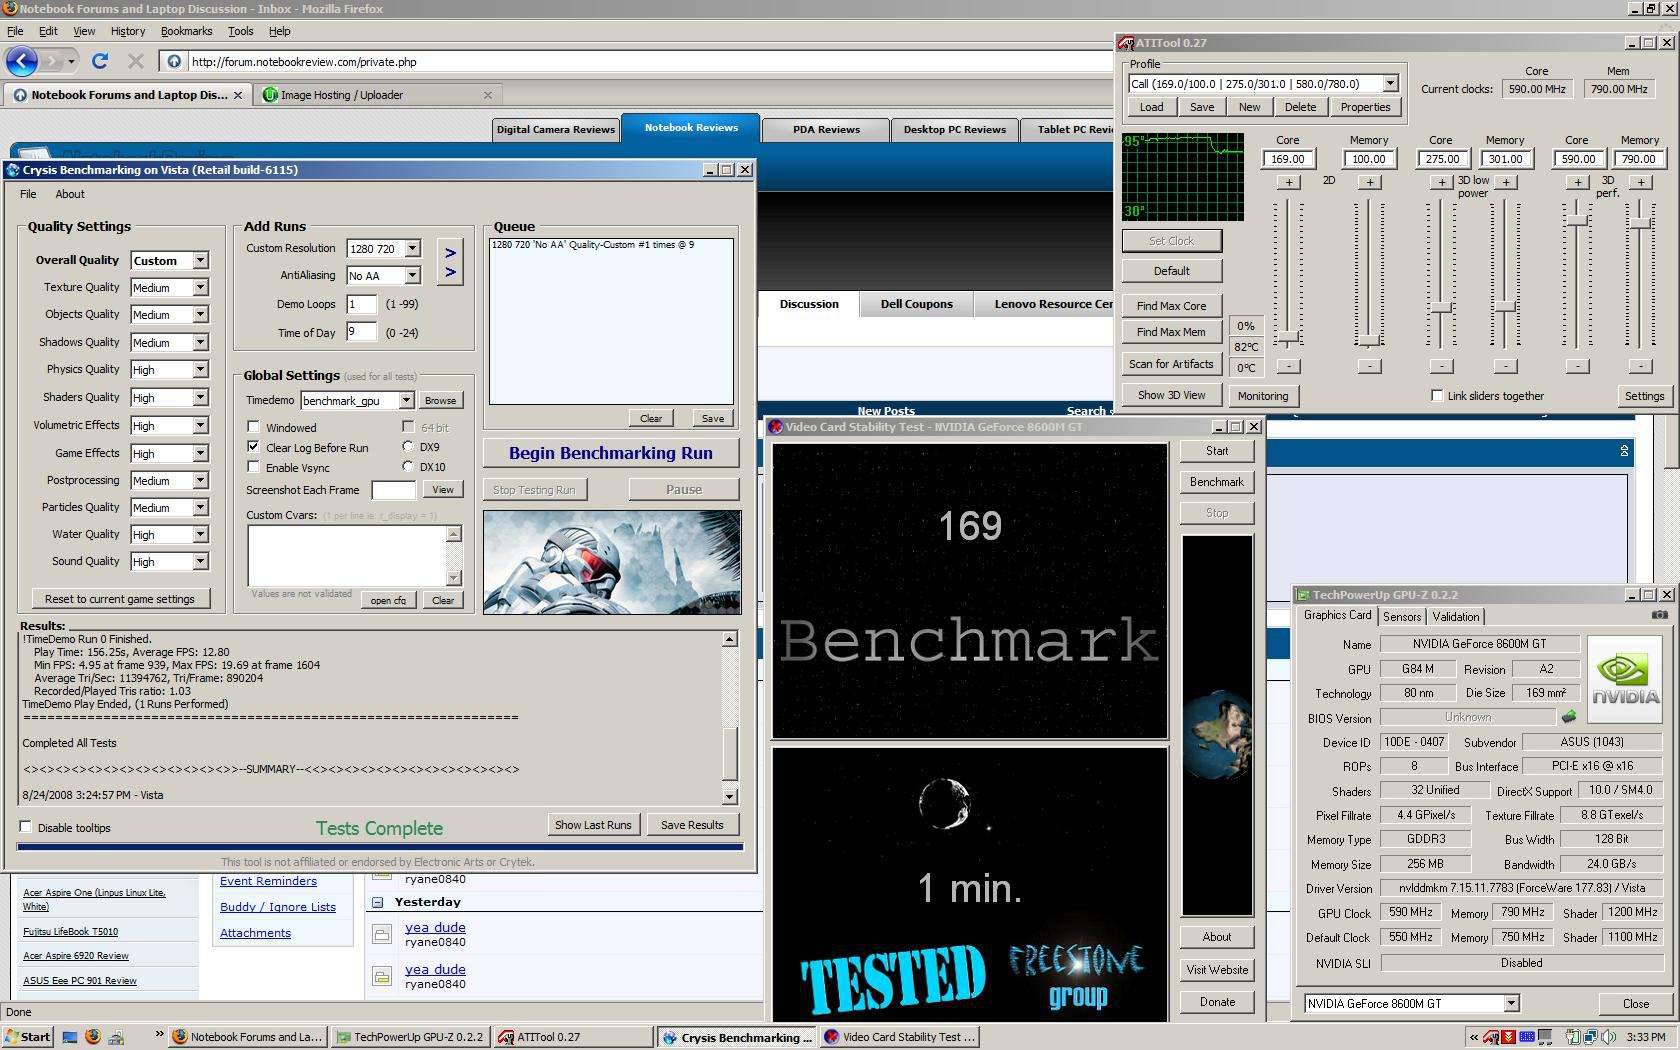Click Save Results button
Viewport: 1680px width, 1050px height.
[x=692, y=825]
